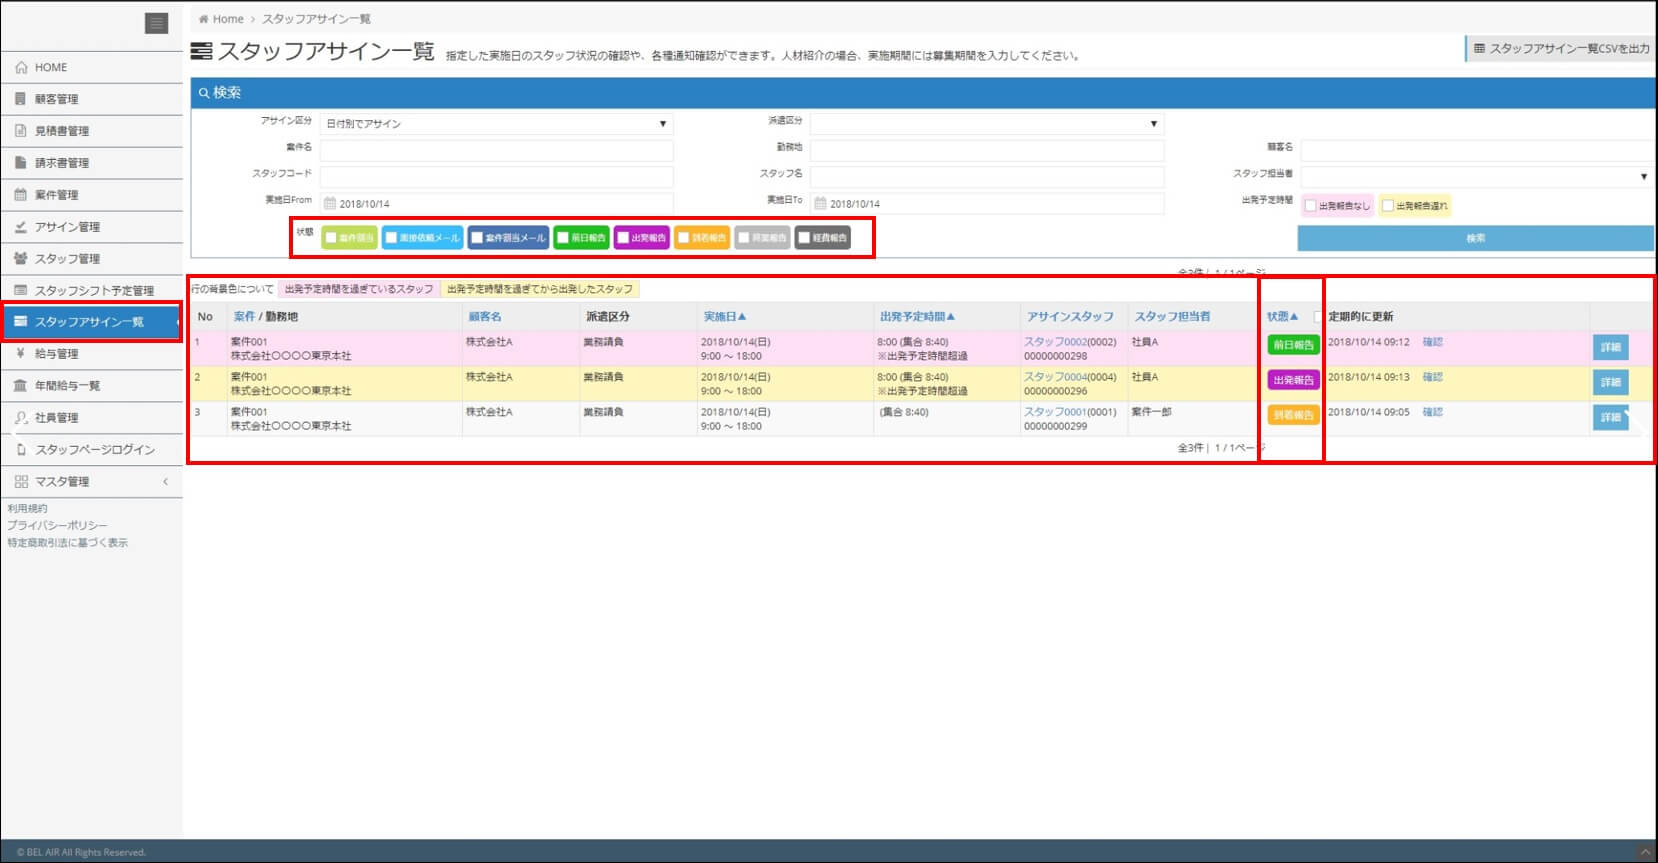
Task: Click the 顧客管理 building icon
Action: click(21, 99)
